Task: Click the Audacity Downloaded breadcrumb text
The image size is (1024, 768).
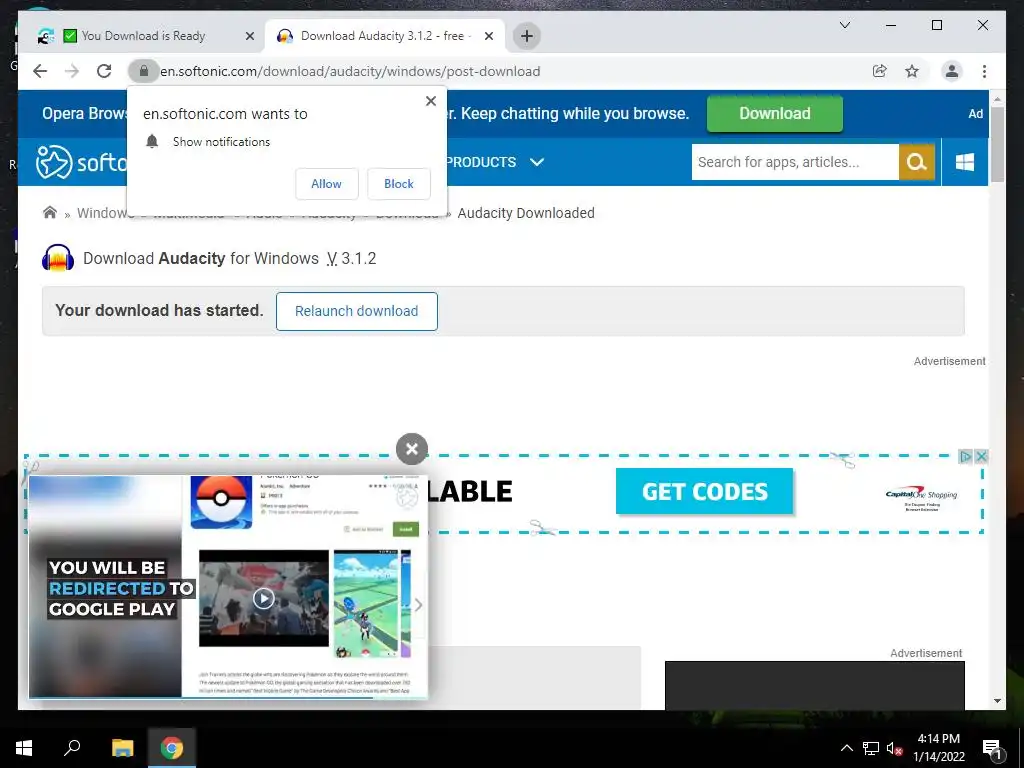Action: tap(526, 213)
